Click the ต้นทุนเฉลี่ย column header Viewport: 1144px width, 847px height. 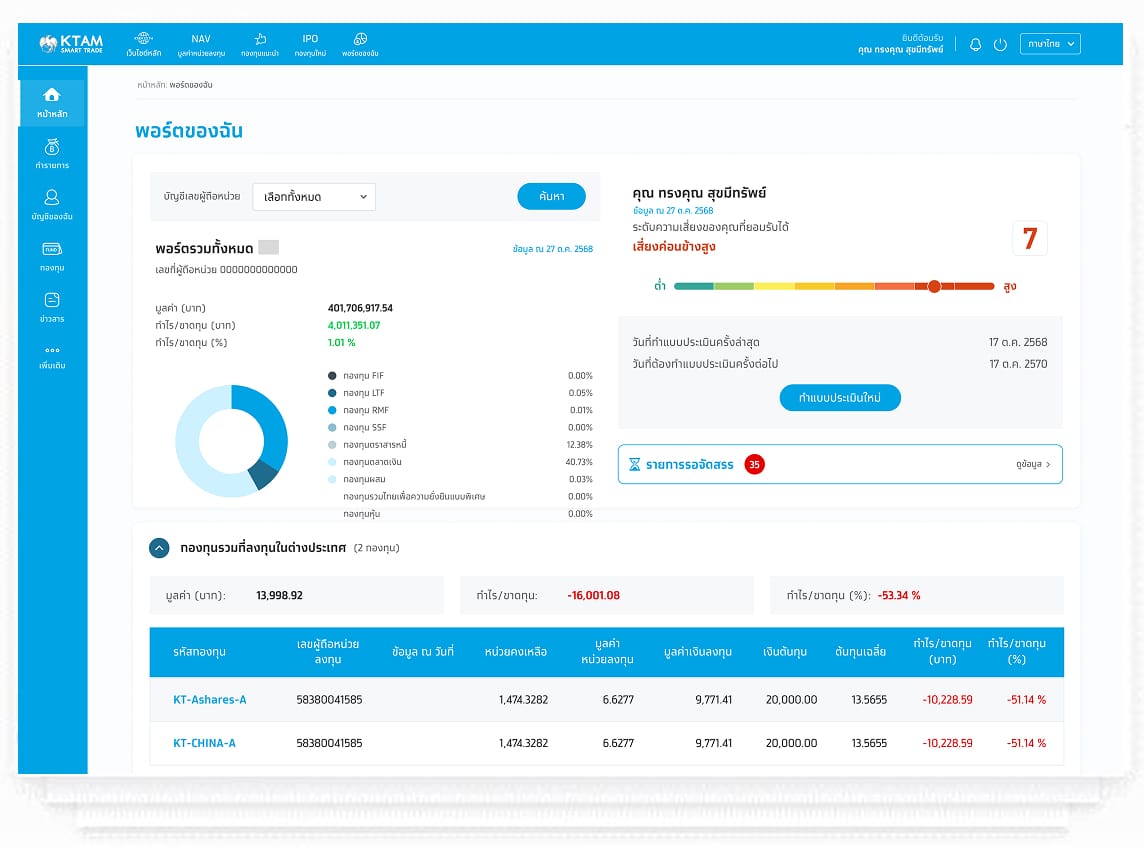(860, 651)
